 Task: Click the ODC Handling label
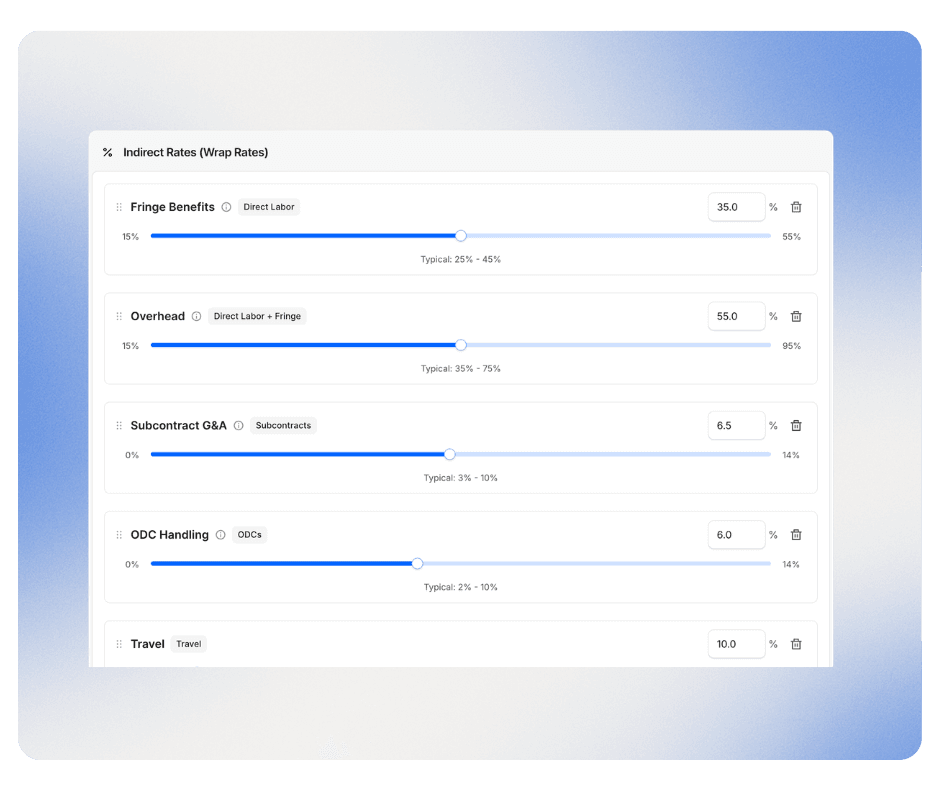pyautogui.click(x=170, y=534)
